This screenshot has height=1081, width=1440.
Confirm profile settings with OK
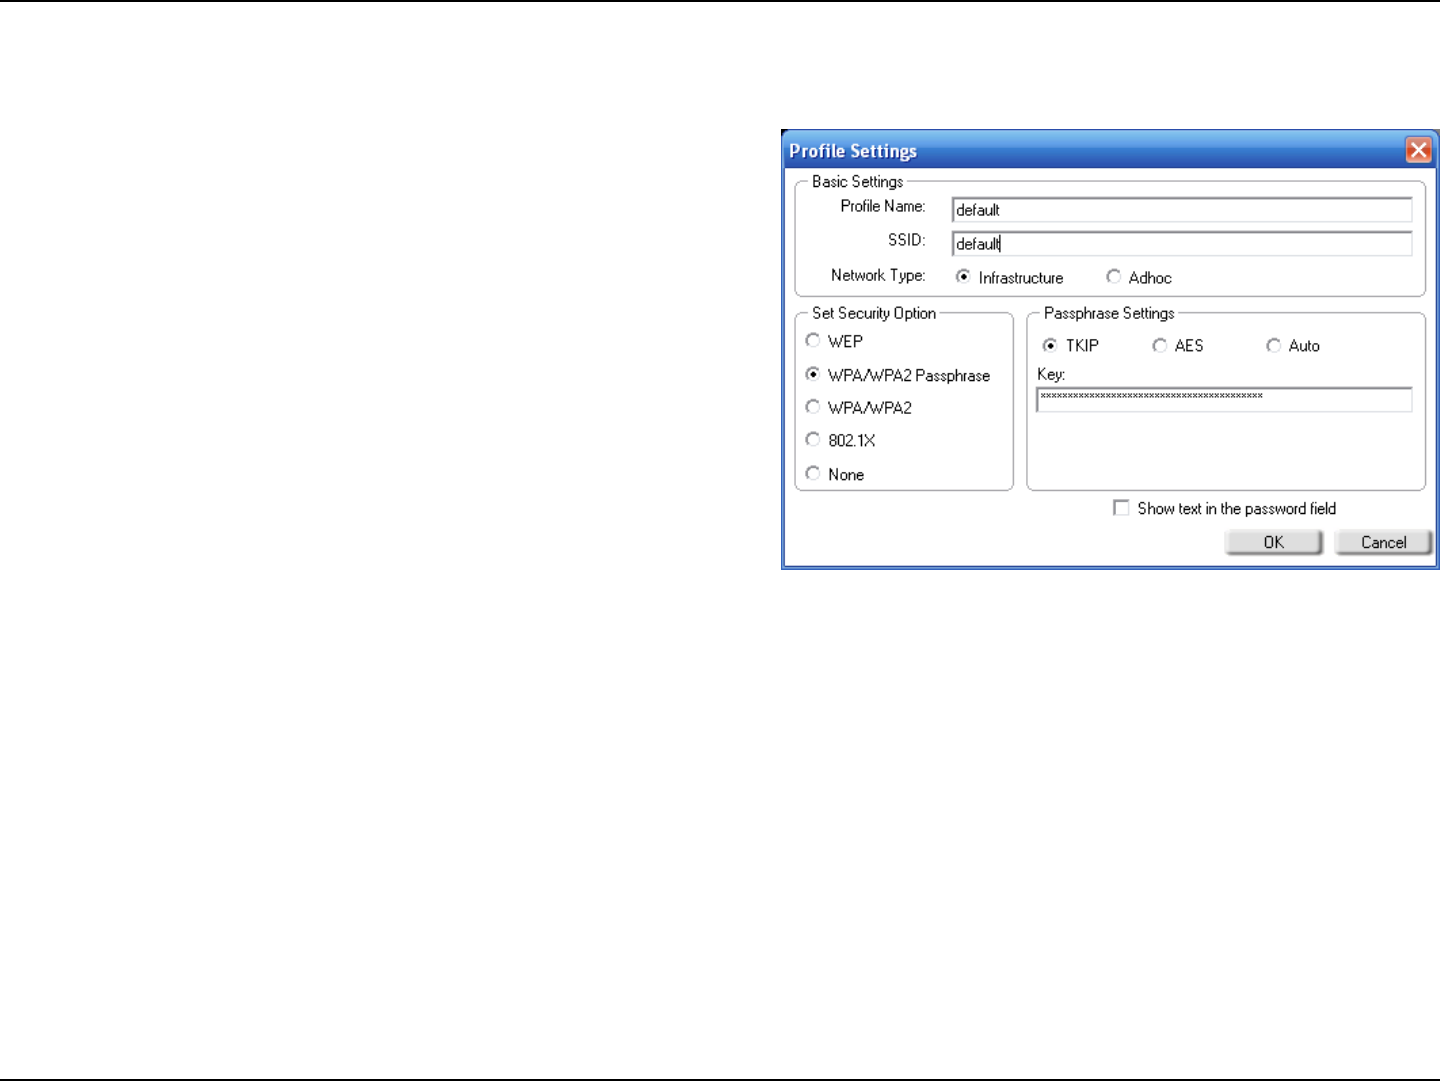pyautogui.click(x=1273, y=542)
